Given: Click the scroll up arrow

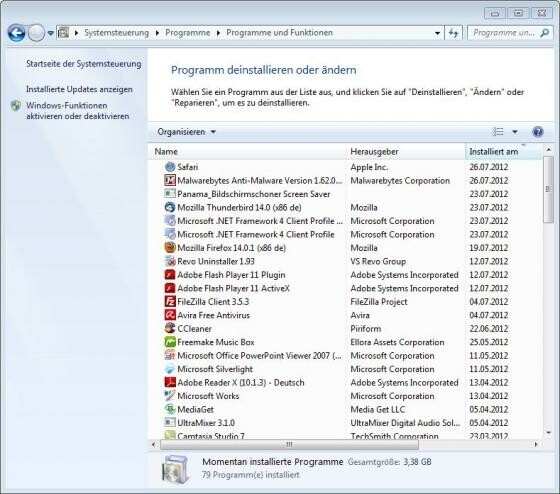Looking at the screenshot, I should pos(549,150).
